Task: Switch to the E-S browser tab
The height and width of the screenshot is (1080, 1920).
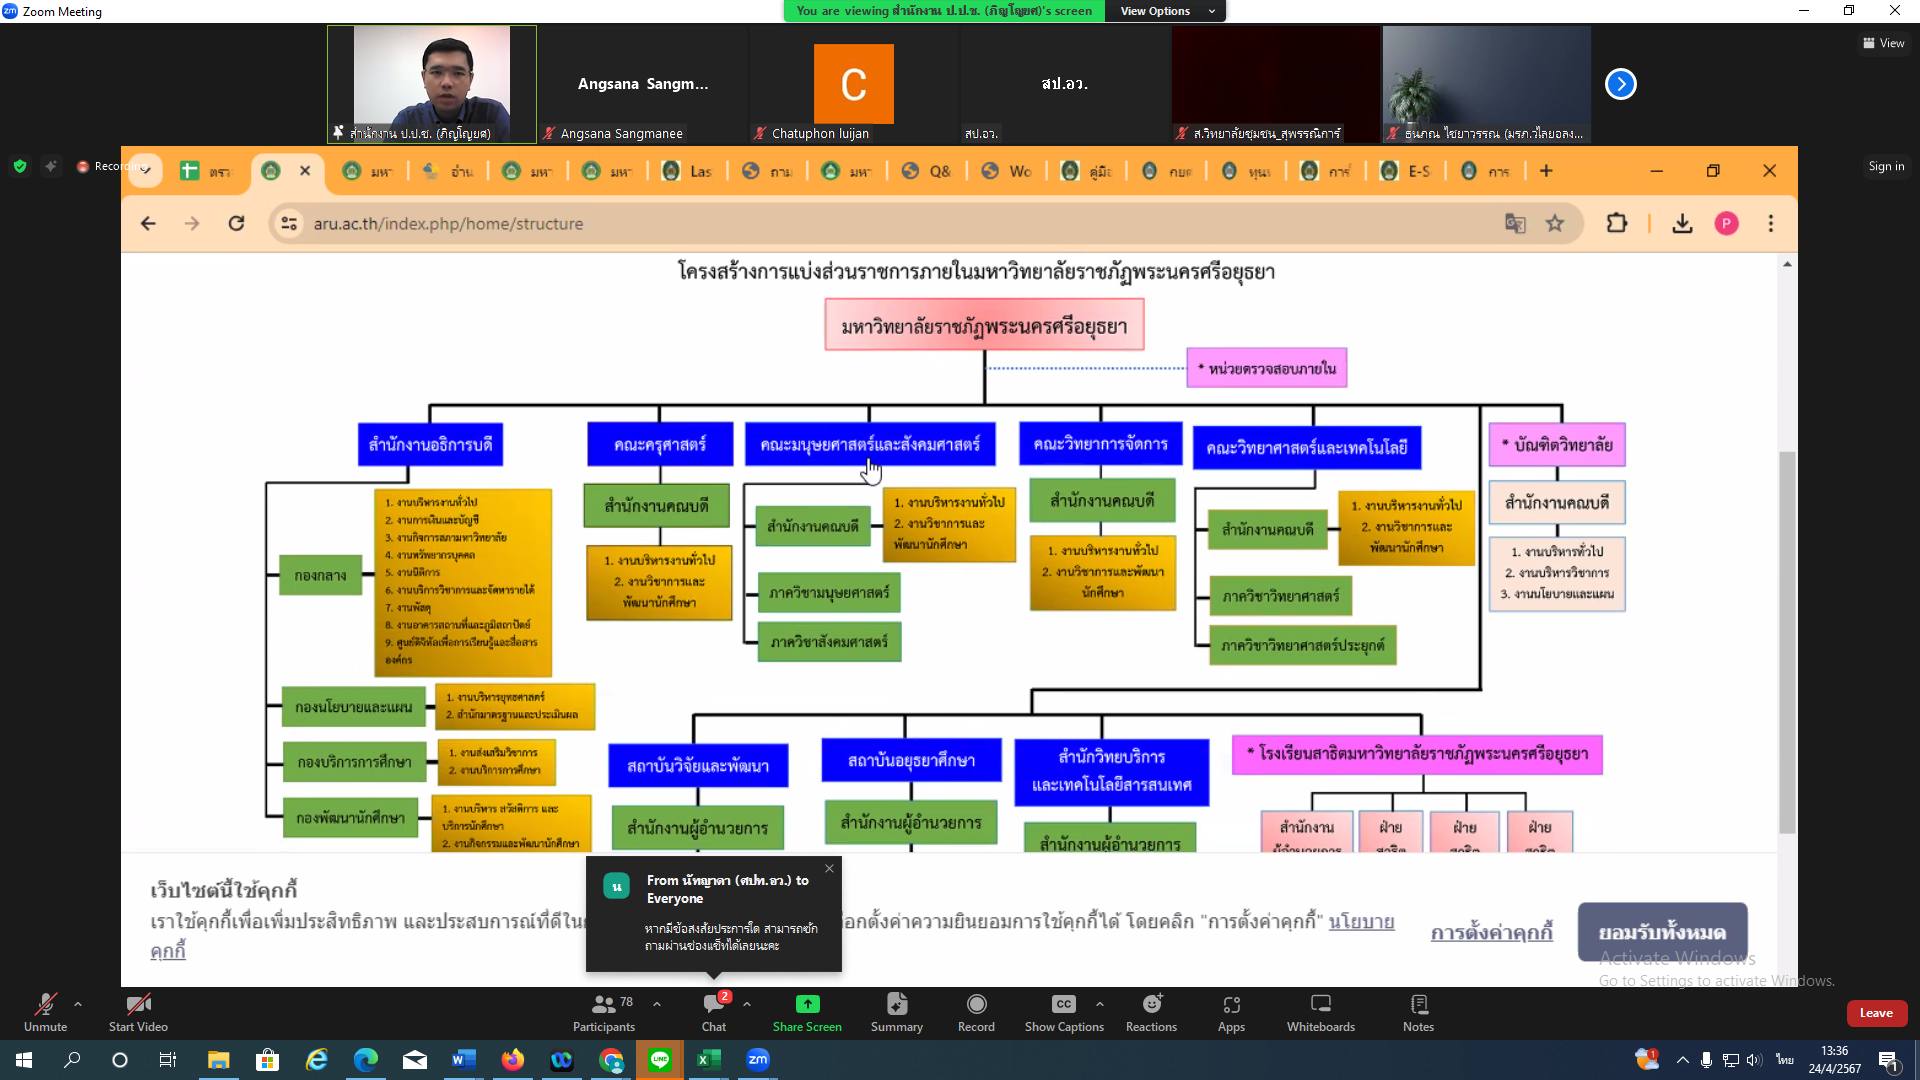Action: tap(1405, 171)
